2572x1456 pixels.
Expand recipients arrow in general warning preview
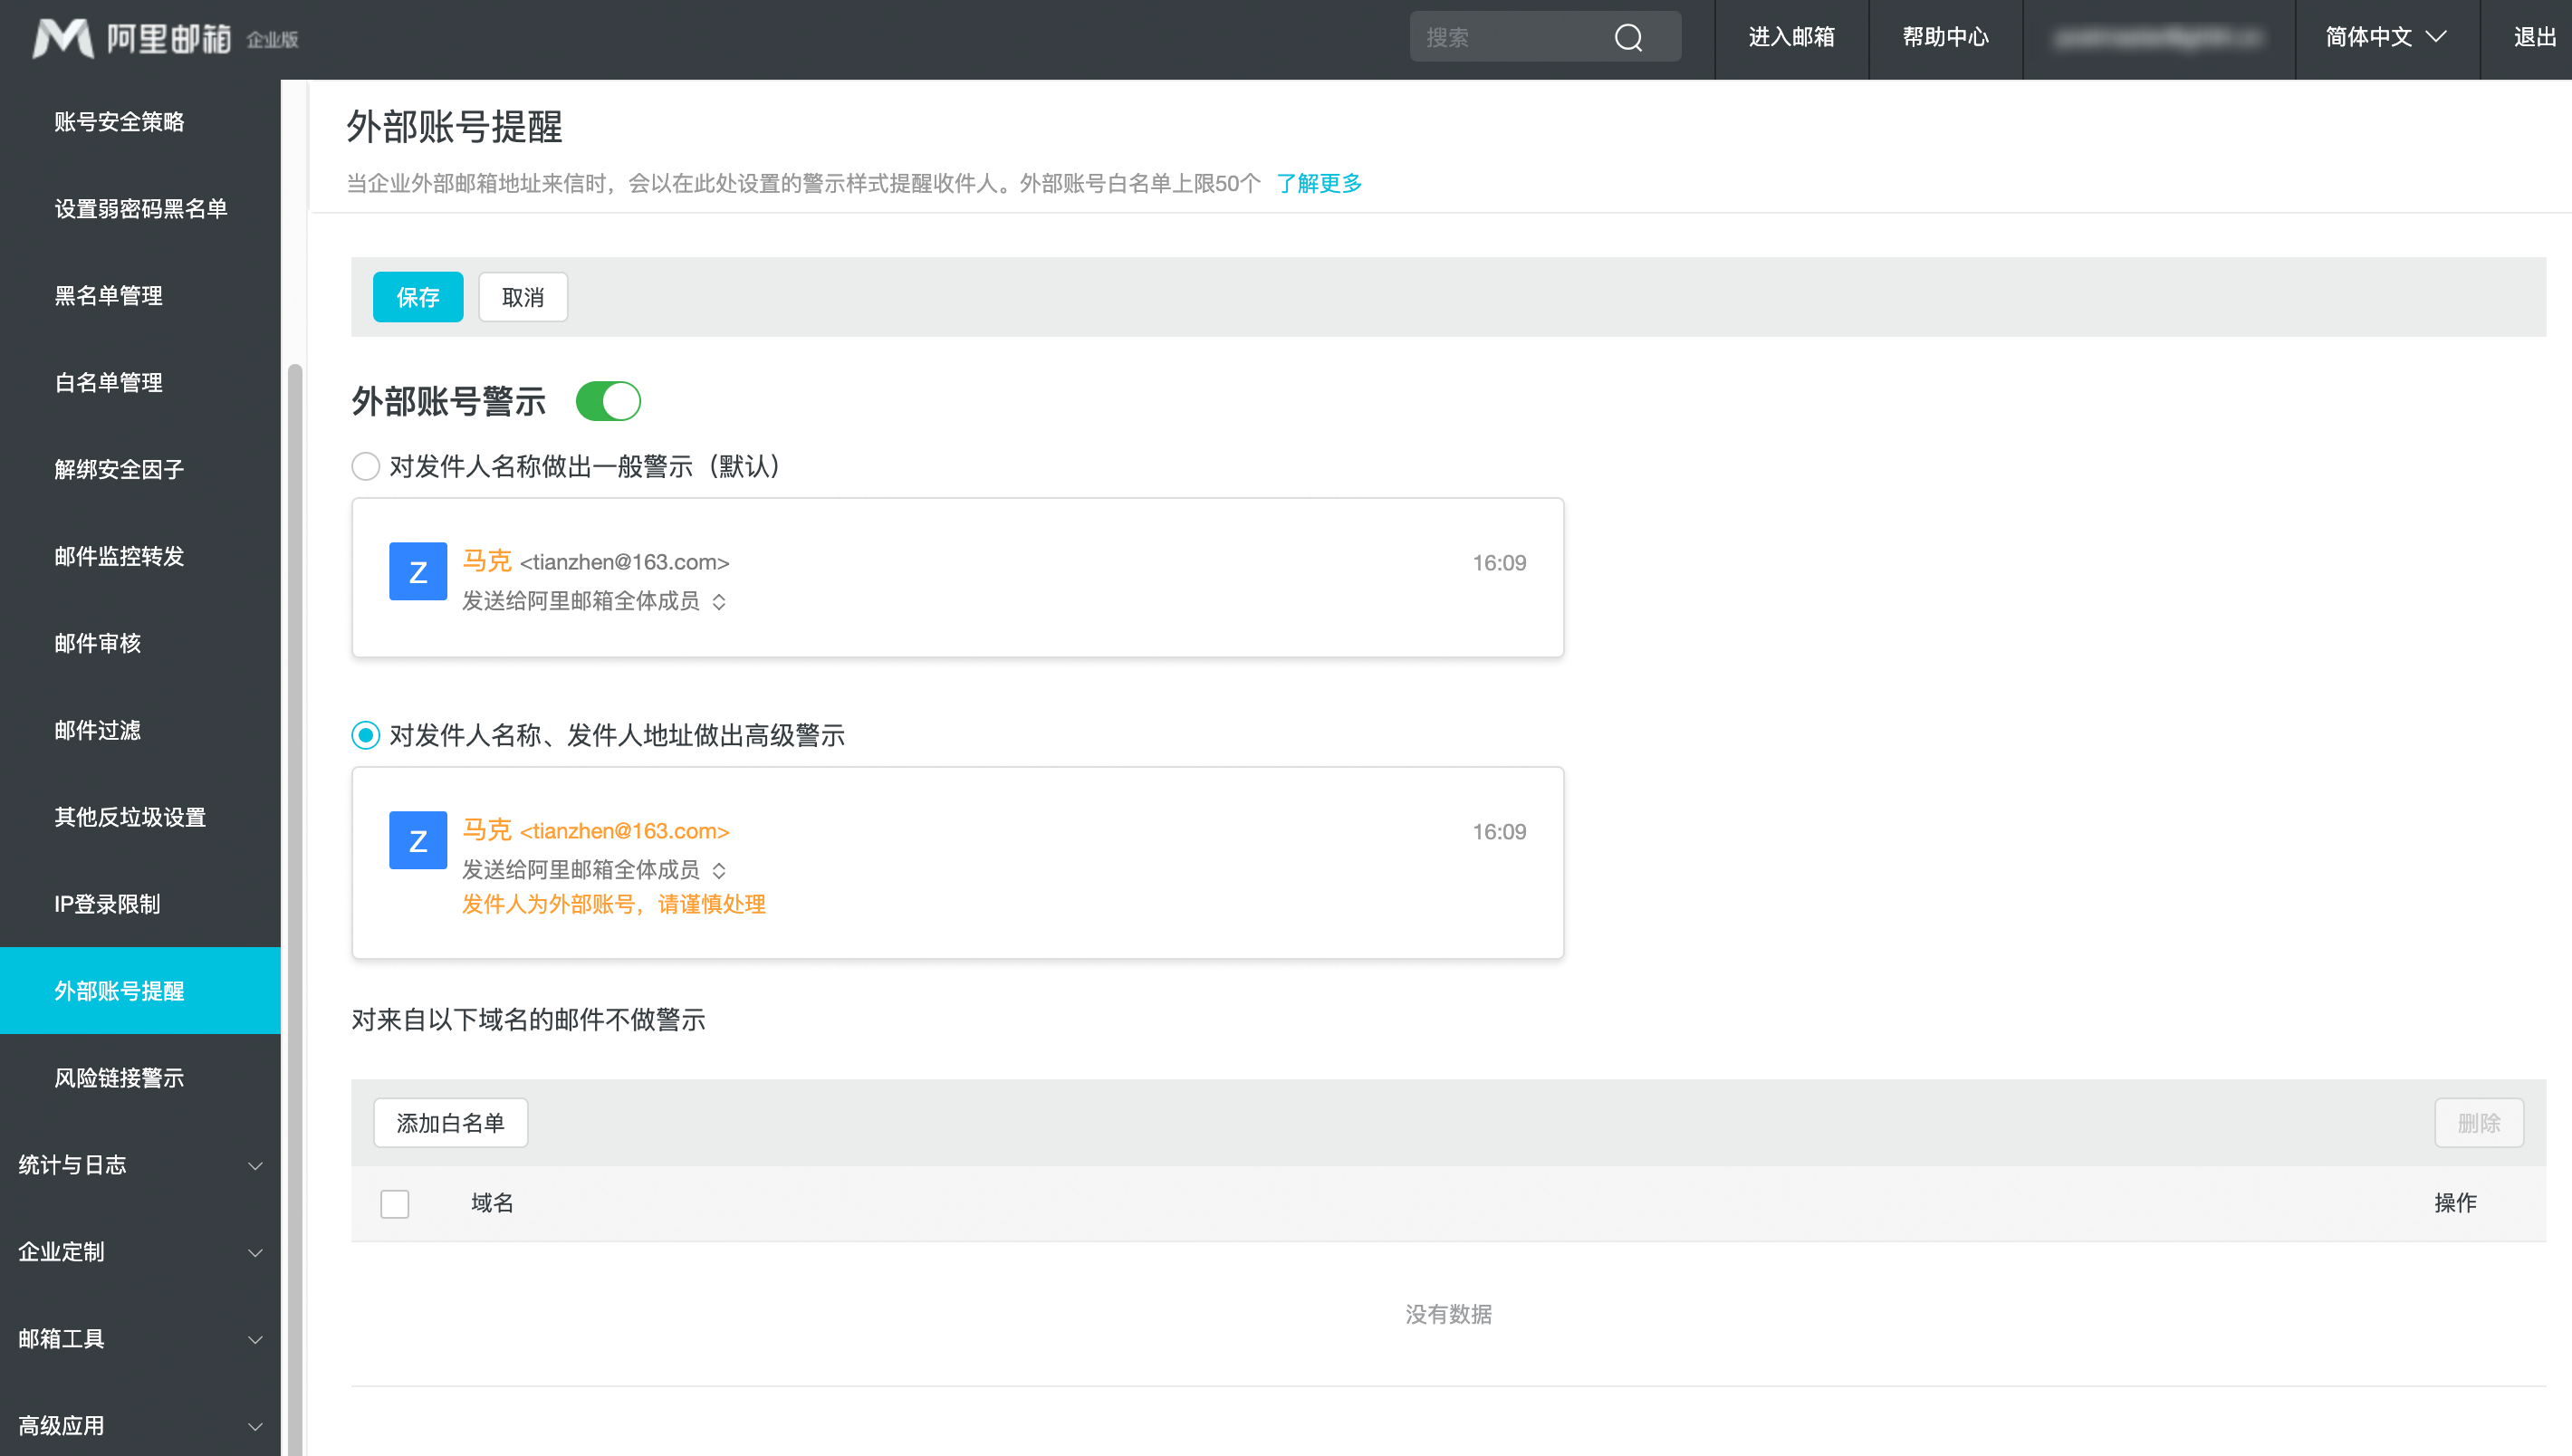719,602
